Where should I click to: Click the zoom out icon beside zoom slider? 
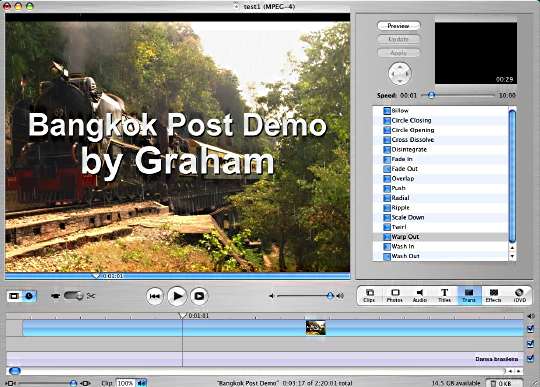coord(10,383)
